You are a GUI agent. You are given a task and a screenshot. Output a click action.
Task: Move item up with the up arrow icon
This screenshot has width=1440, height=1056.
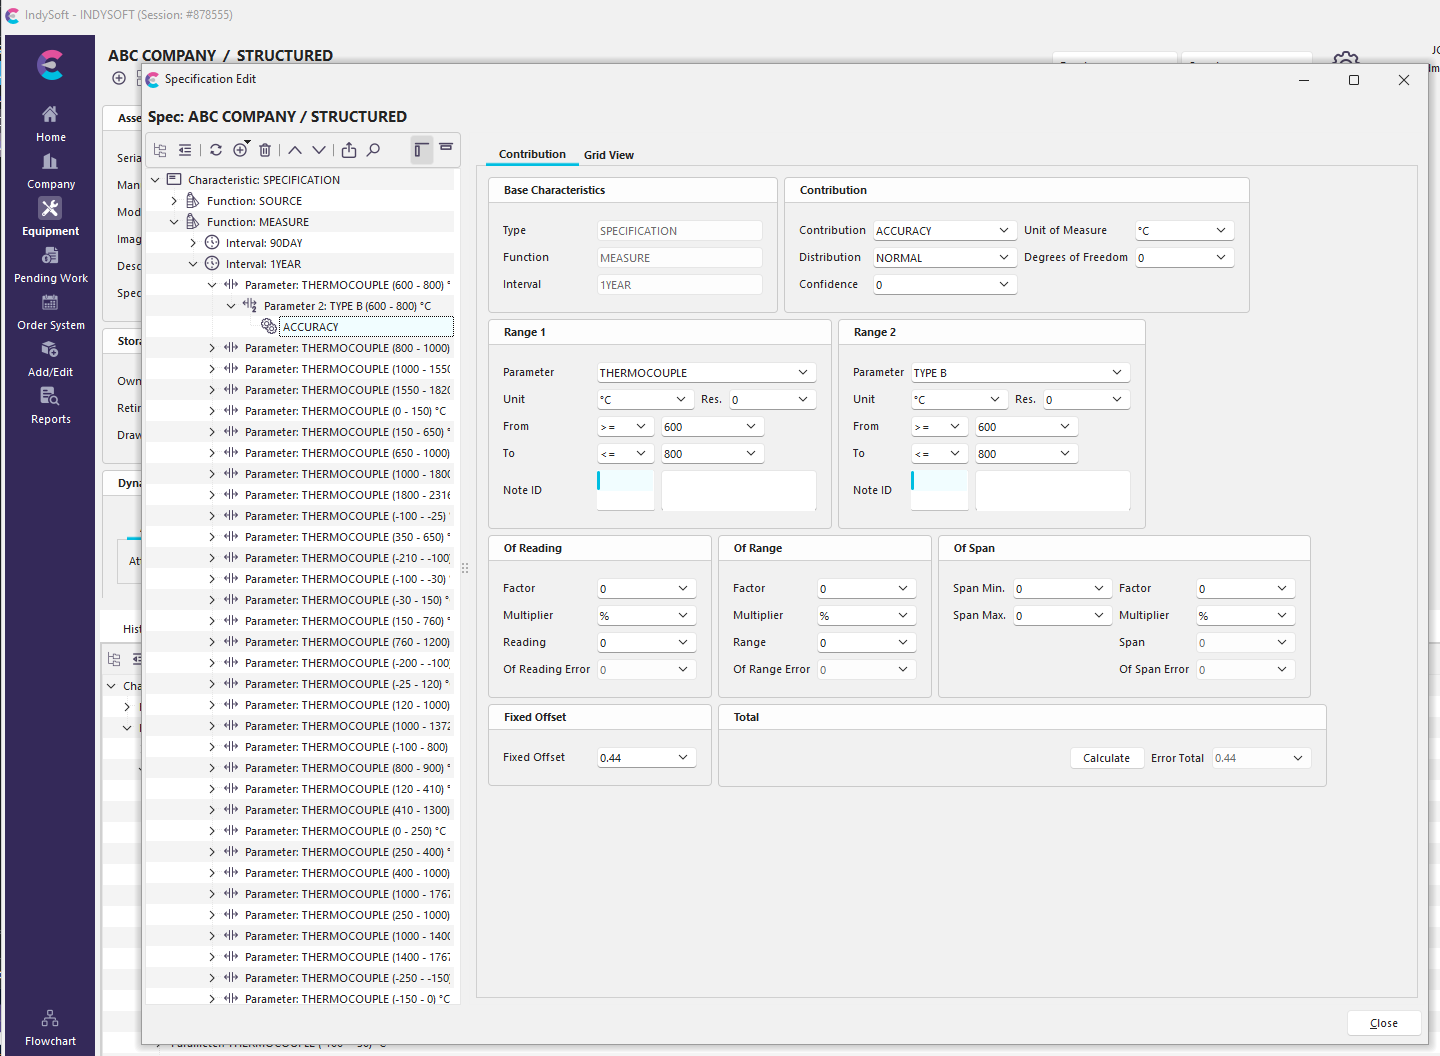(x=295, y=150)
